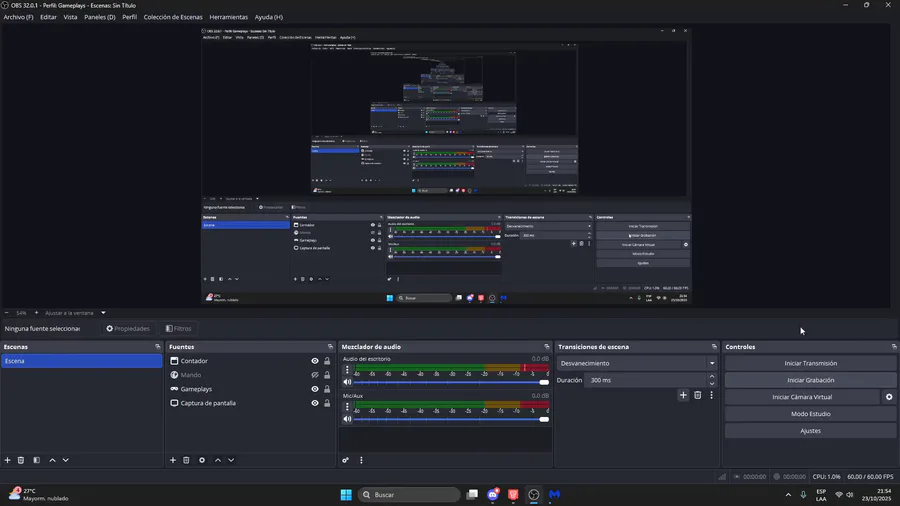
Task: Click Iniciar Cámara Virtual button
Action: pos(802,397)
